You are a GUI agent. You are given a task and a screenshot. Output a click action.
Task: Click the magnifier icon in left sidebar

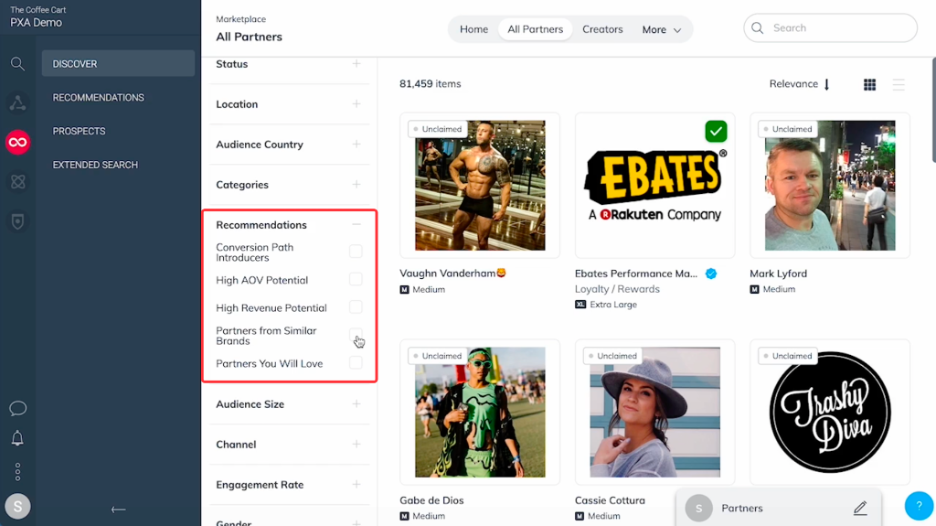click(x=17, y=63)
